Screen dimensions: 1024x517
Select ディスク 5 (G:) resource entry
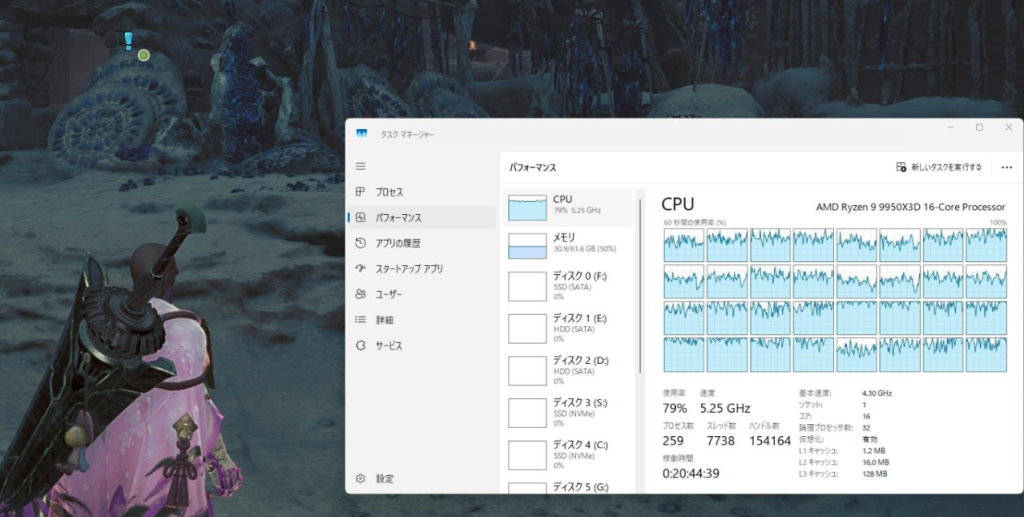(567, 486)
